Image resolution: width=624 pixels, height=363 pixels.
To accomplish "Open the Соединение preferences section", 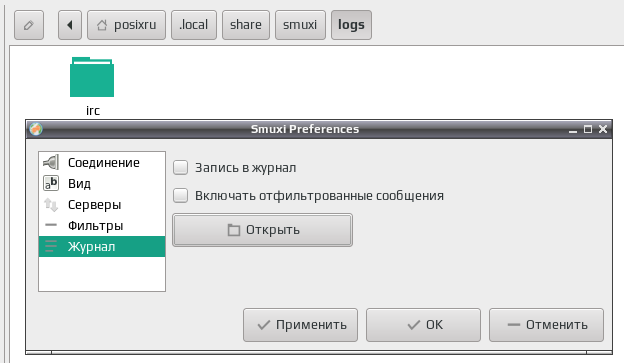I will [102, 162].
